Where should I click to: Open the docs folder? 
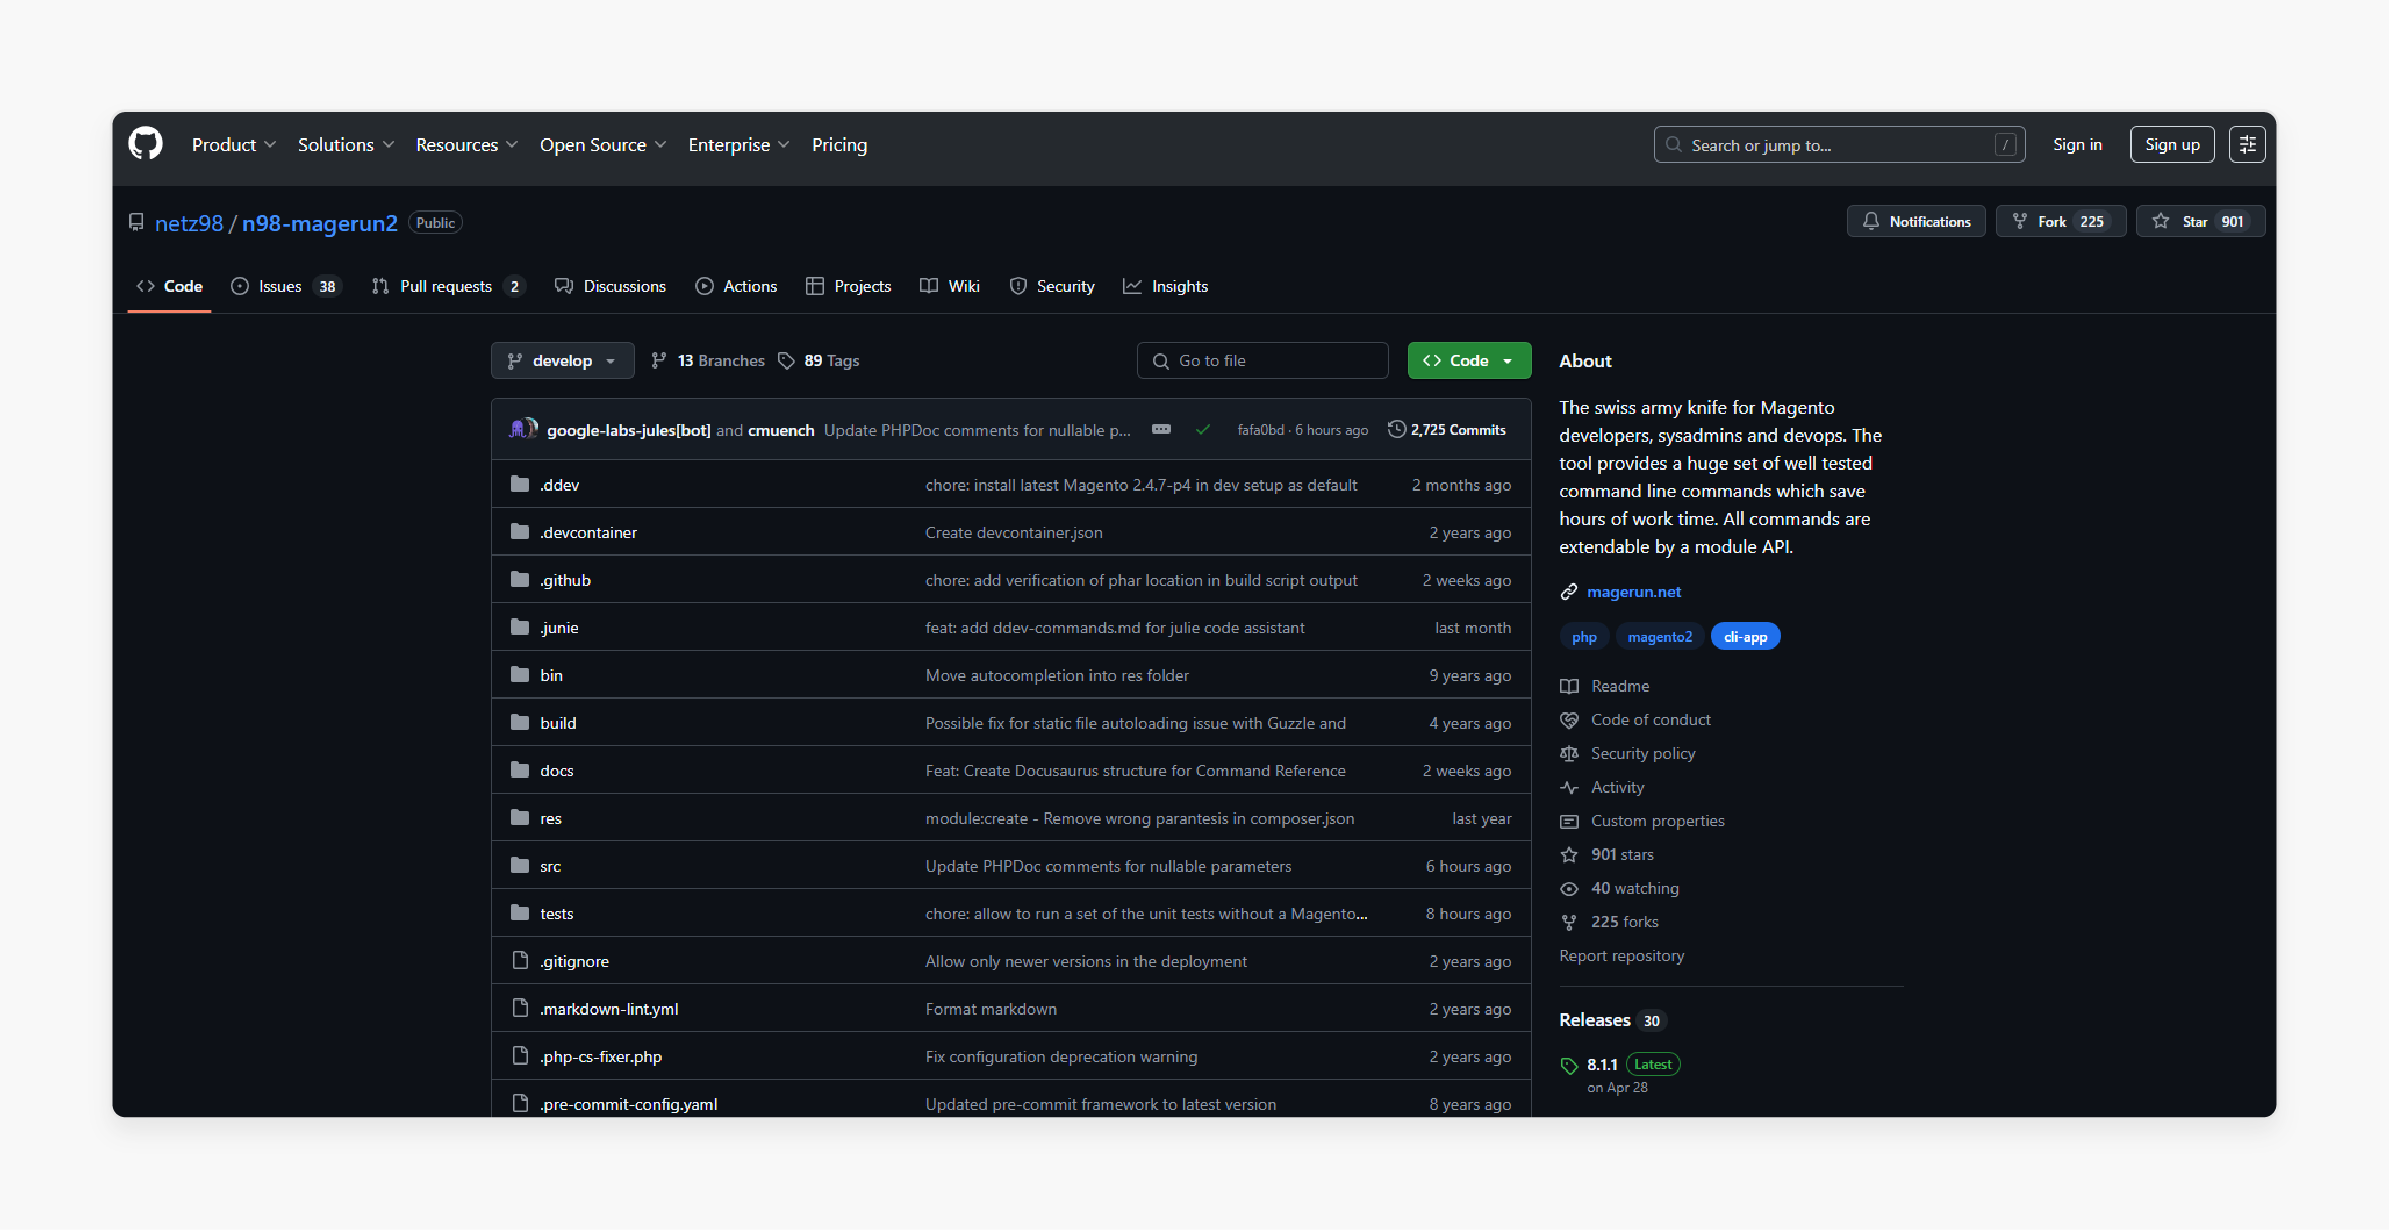557,770
